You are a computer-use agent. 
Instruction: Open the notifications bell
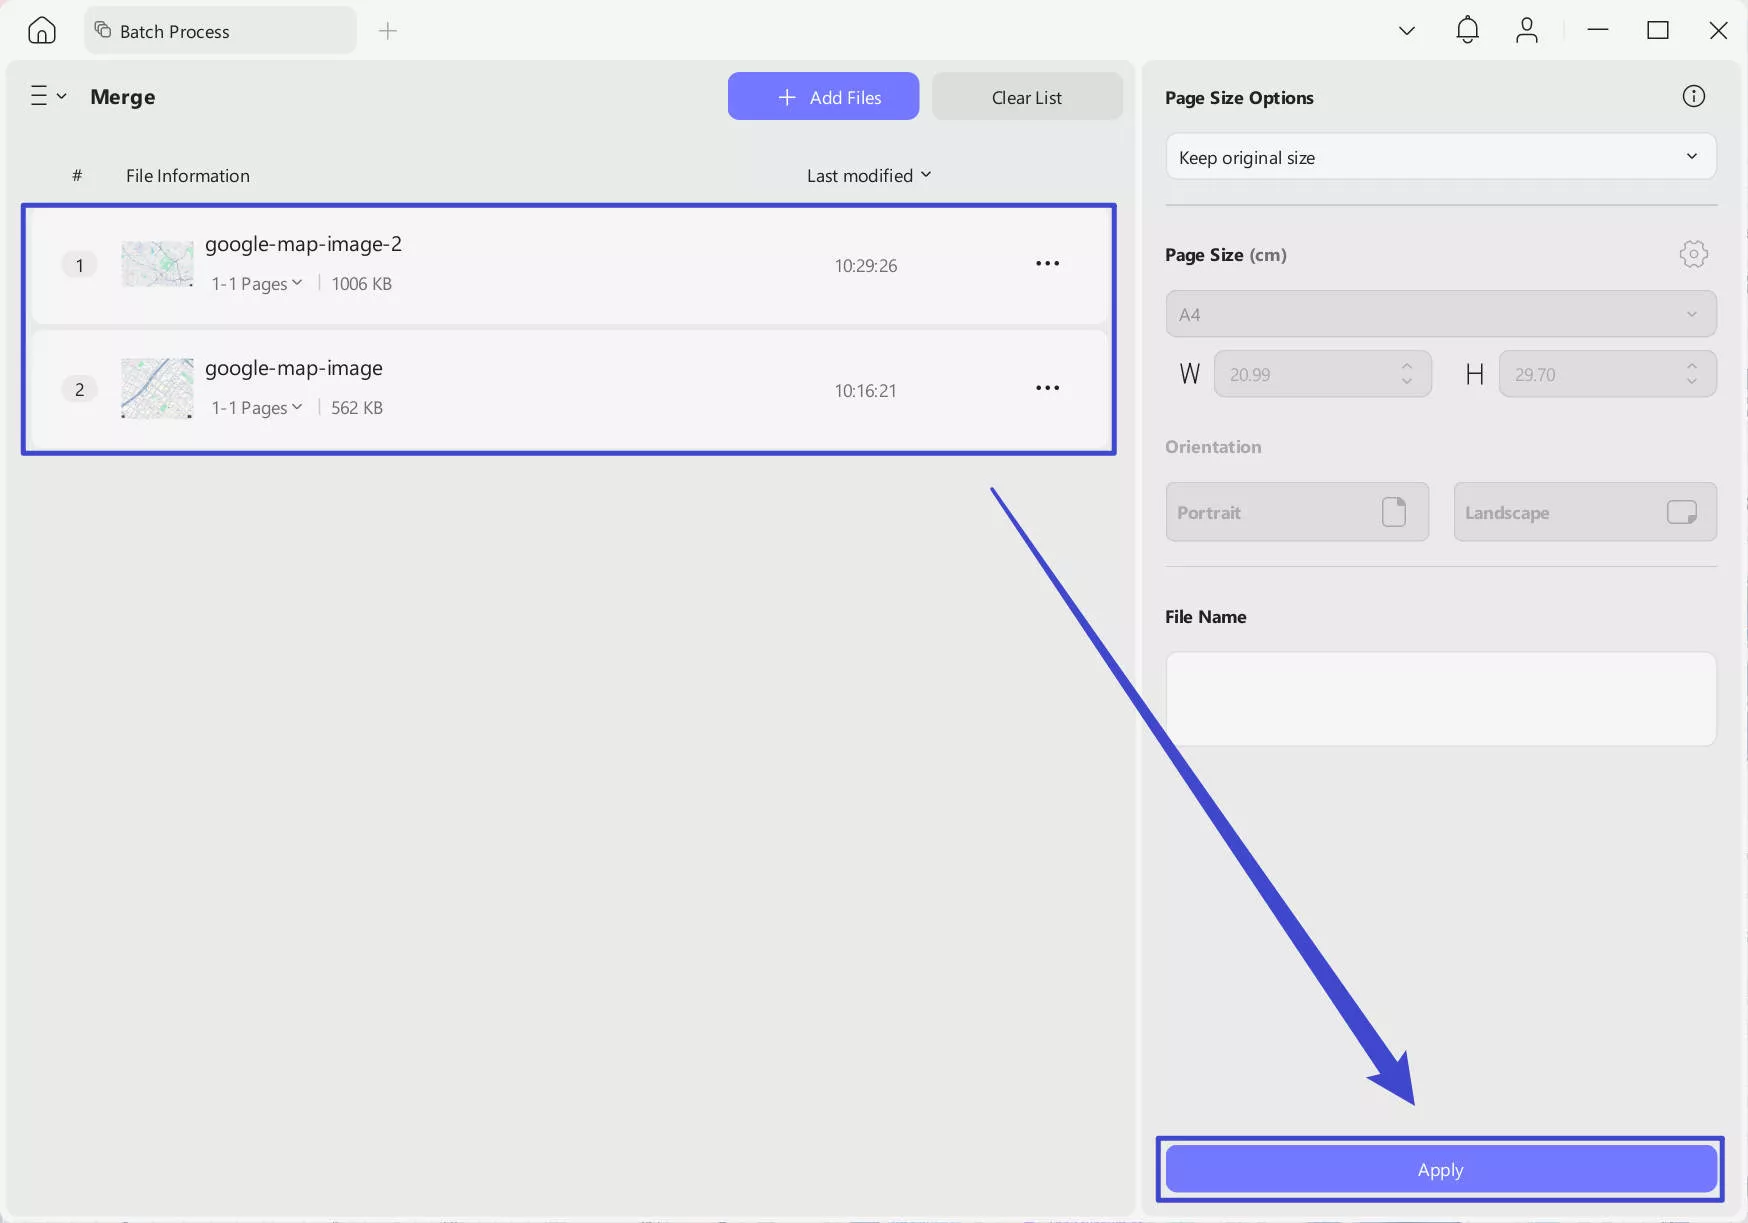tap(1467, 30)
